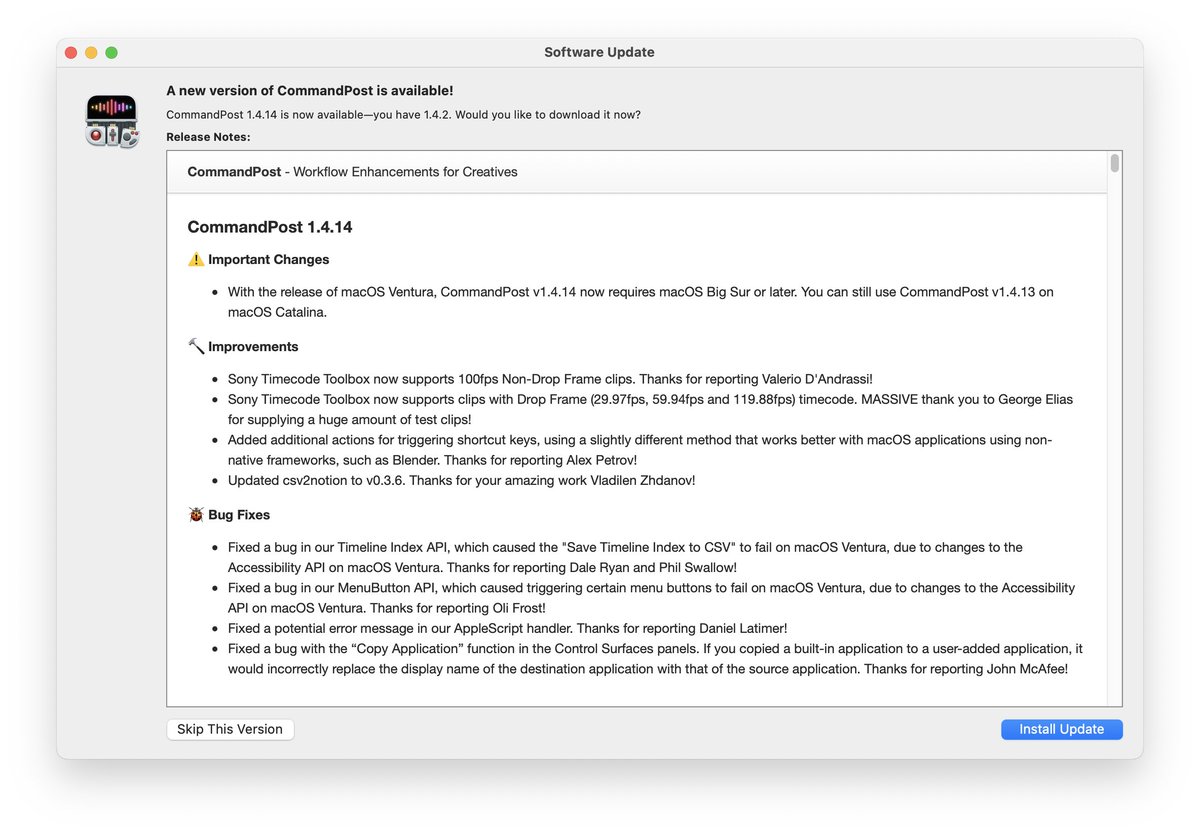Click "Updated csv2notion to v0.3.6" bullet
The height and width of the screenshot is (834, 1200).
461,480
